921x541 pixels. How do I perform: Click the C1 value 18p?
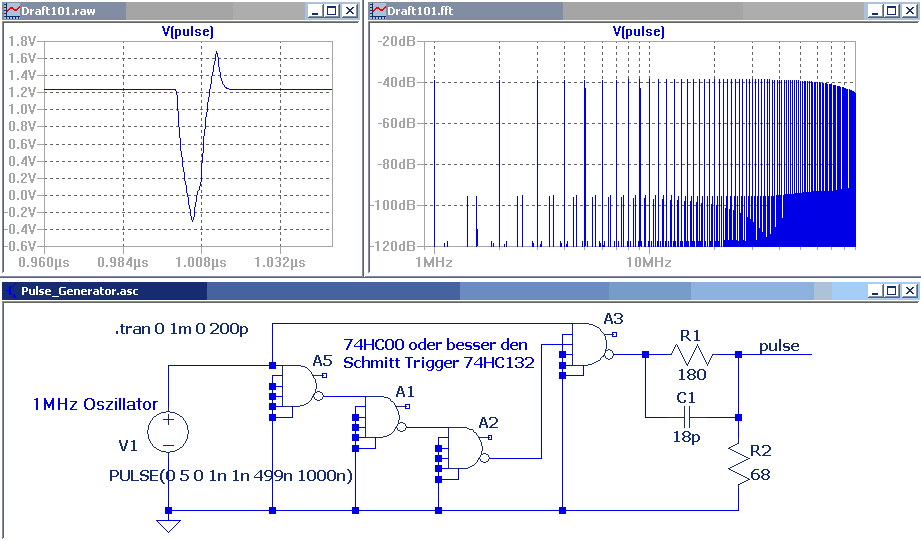(686, 437)
